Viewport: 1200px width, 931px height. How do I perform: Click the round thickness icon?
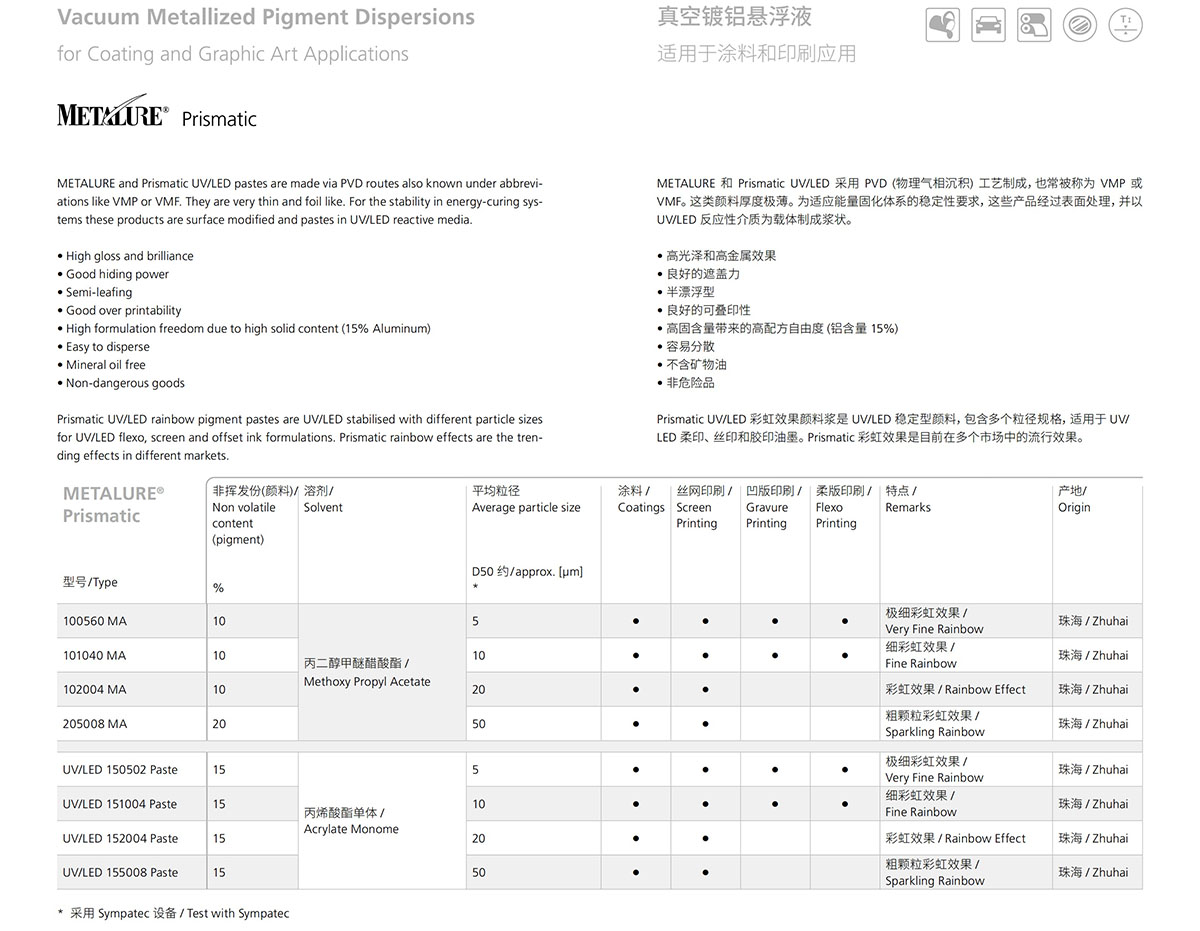pyautogui.click(x=1126, y=25)
